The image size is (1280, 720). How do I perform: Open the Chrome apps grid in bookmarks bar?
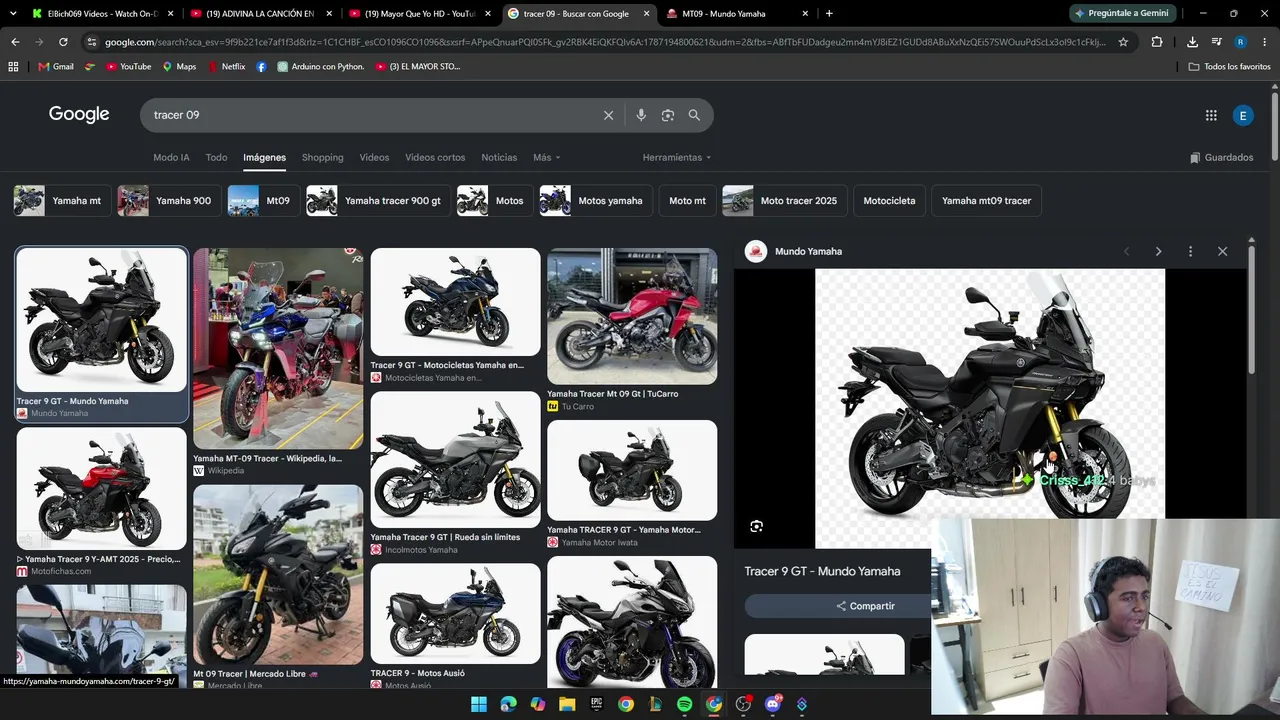[13, 66]
